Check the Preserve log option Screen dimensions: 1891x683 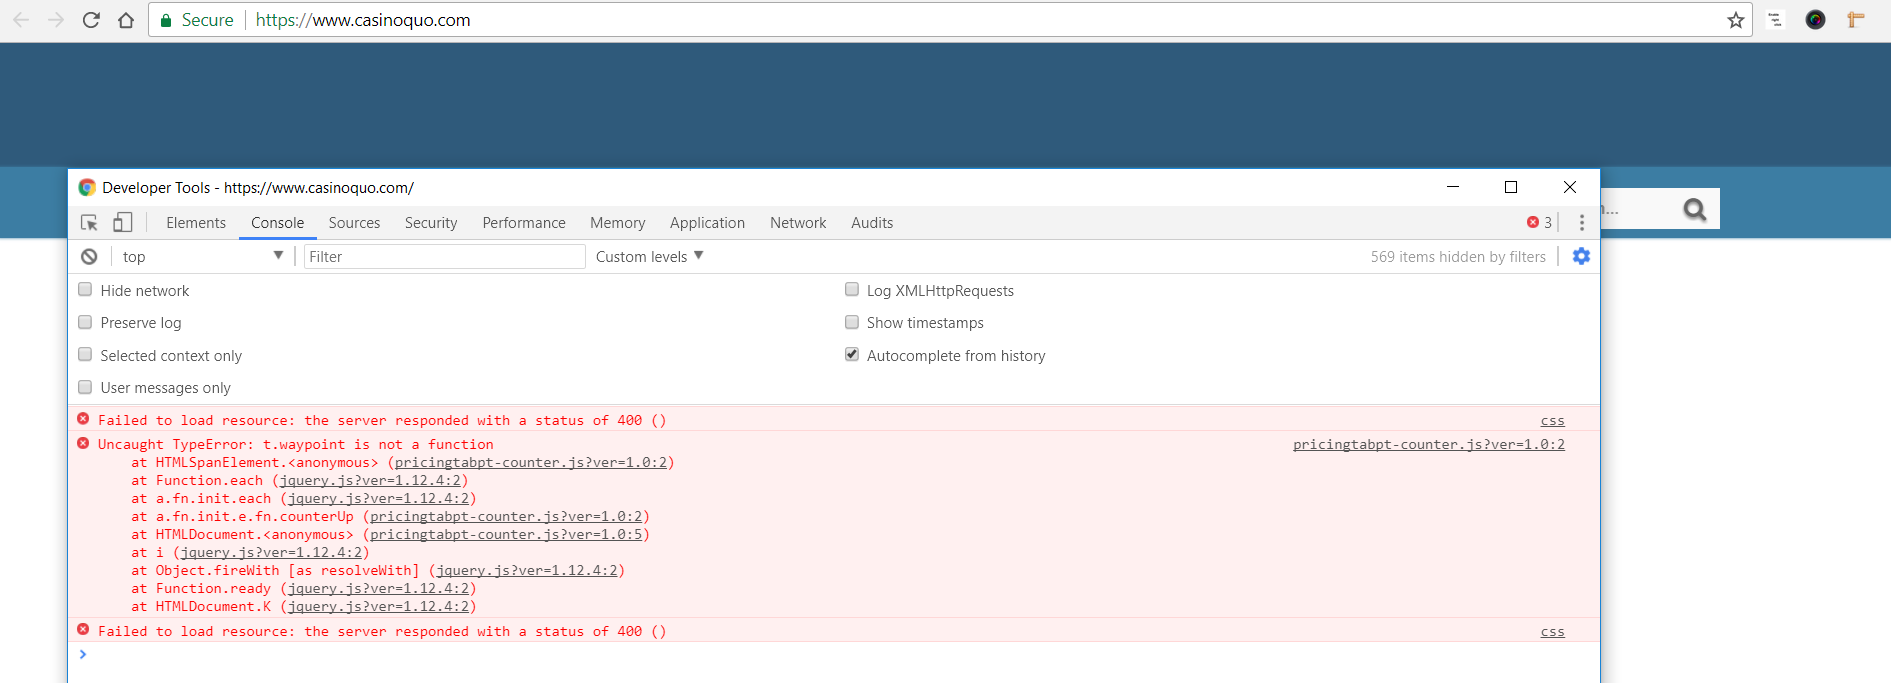[x=85, y=322]
